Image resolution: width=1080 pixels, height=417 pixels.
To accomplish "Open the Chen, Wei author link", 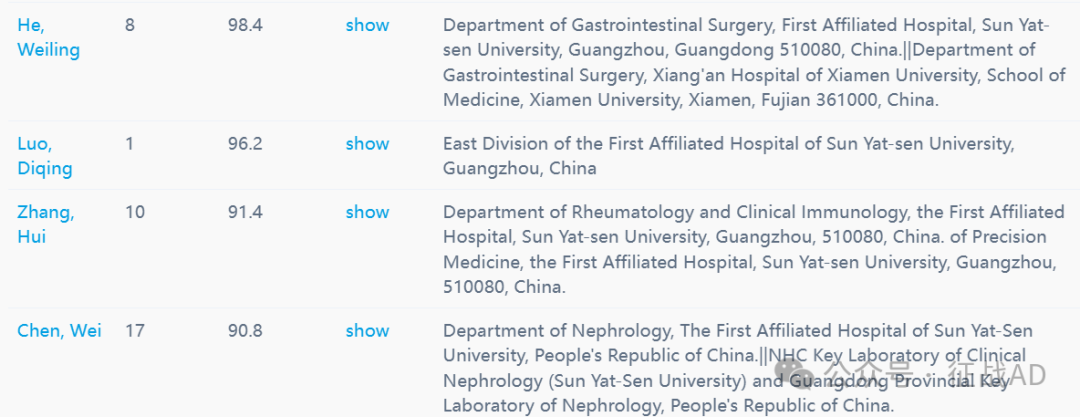I will click(59, 331).
